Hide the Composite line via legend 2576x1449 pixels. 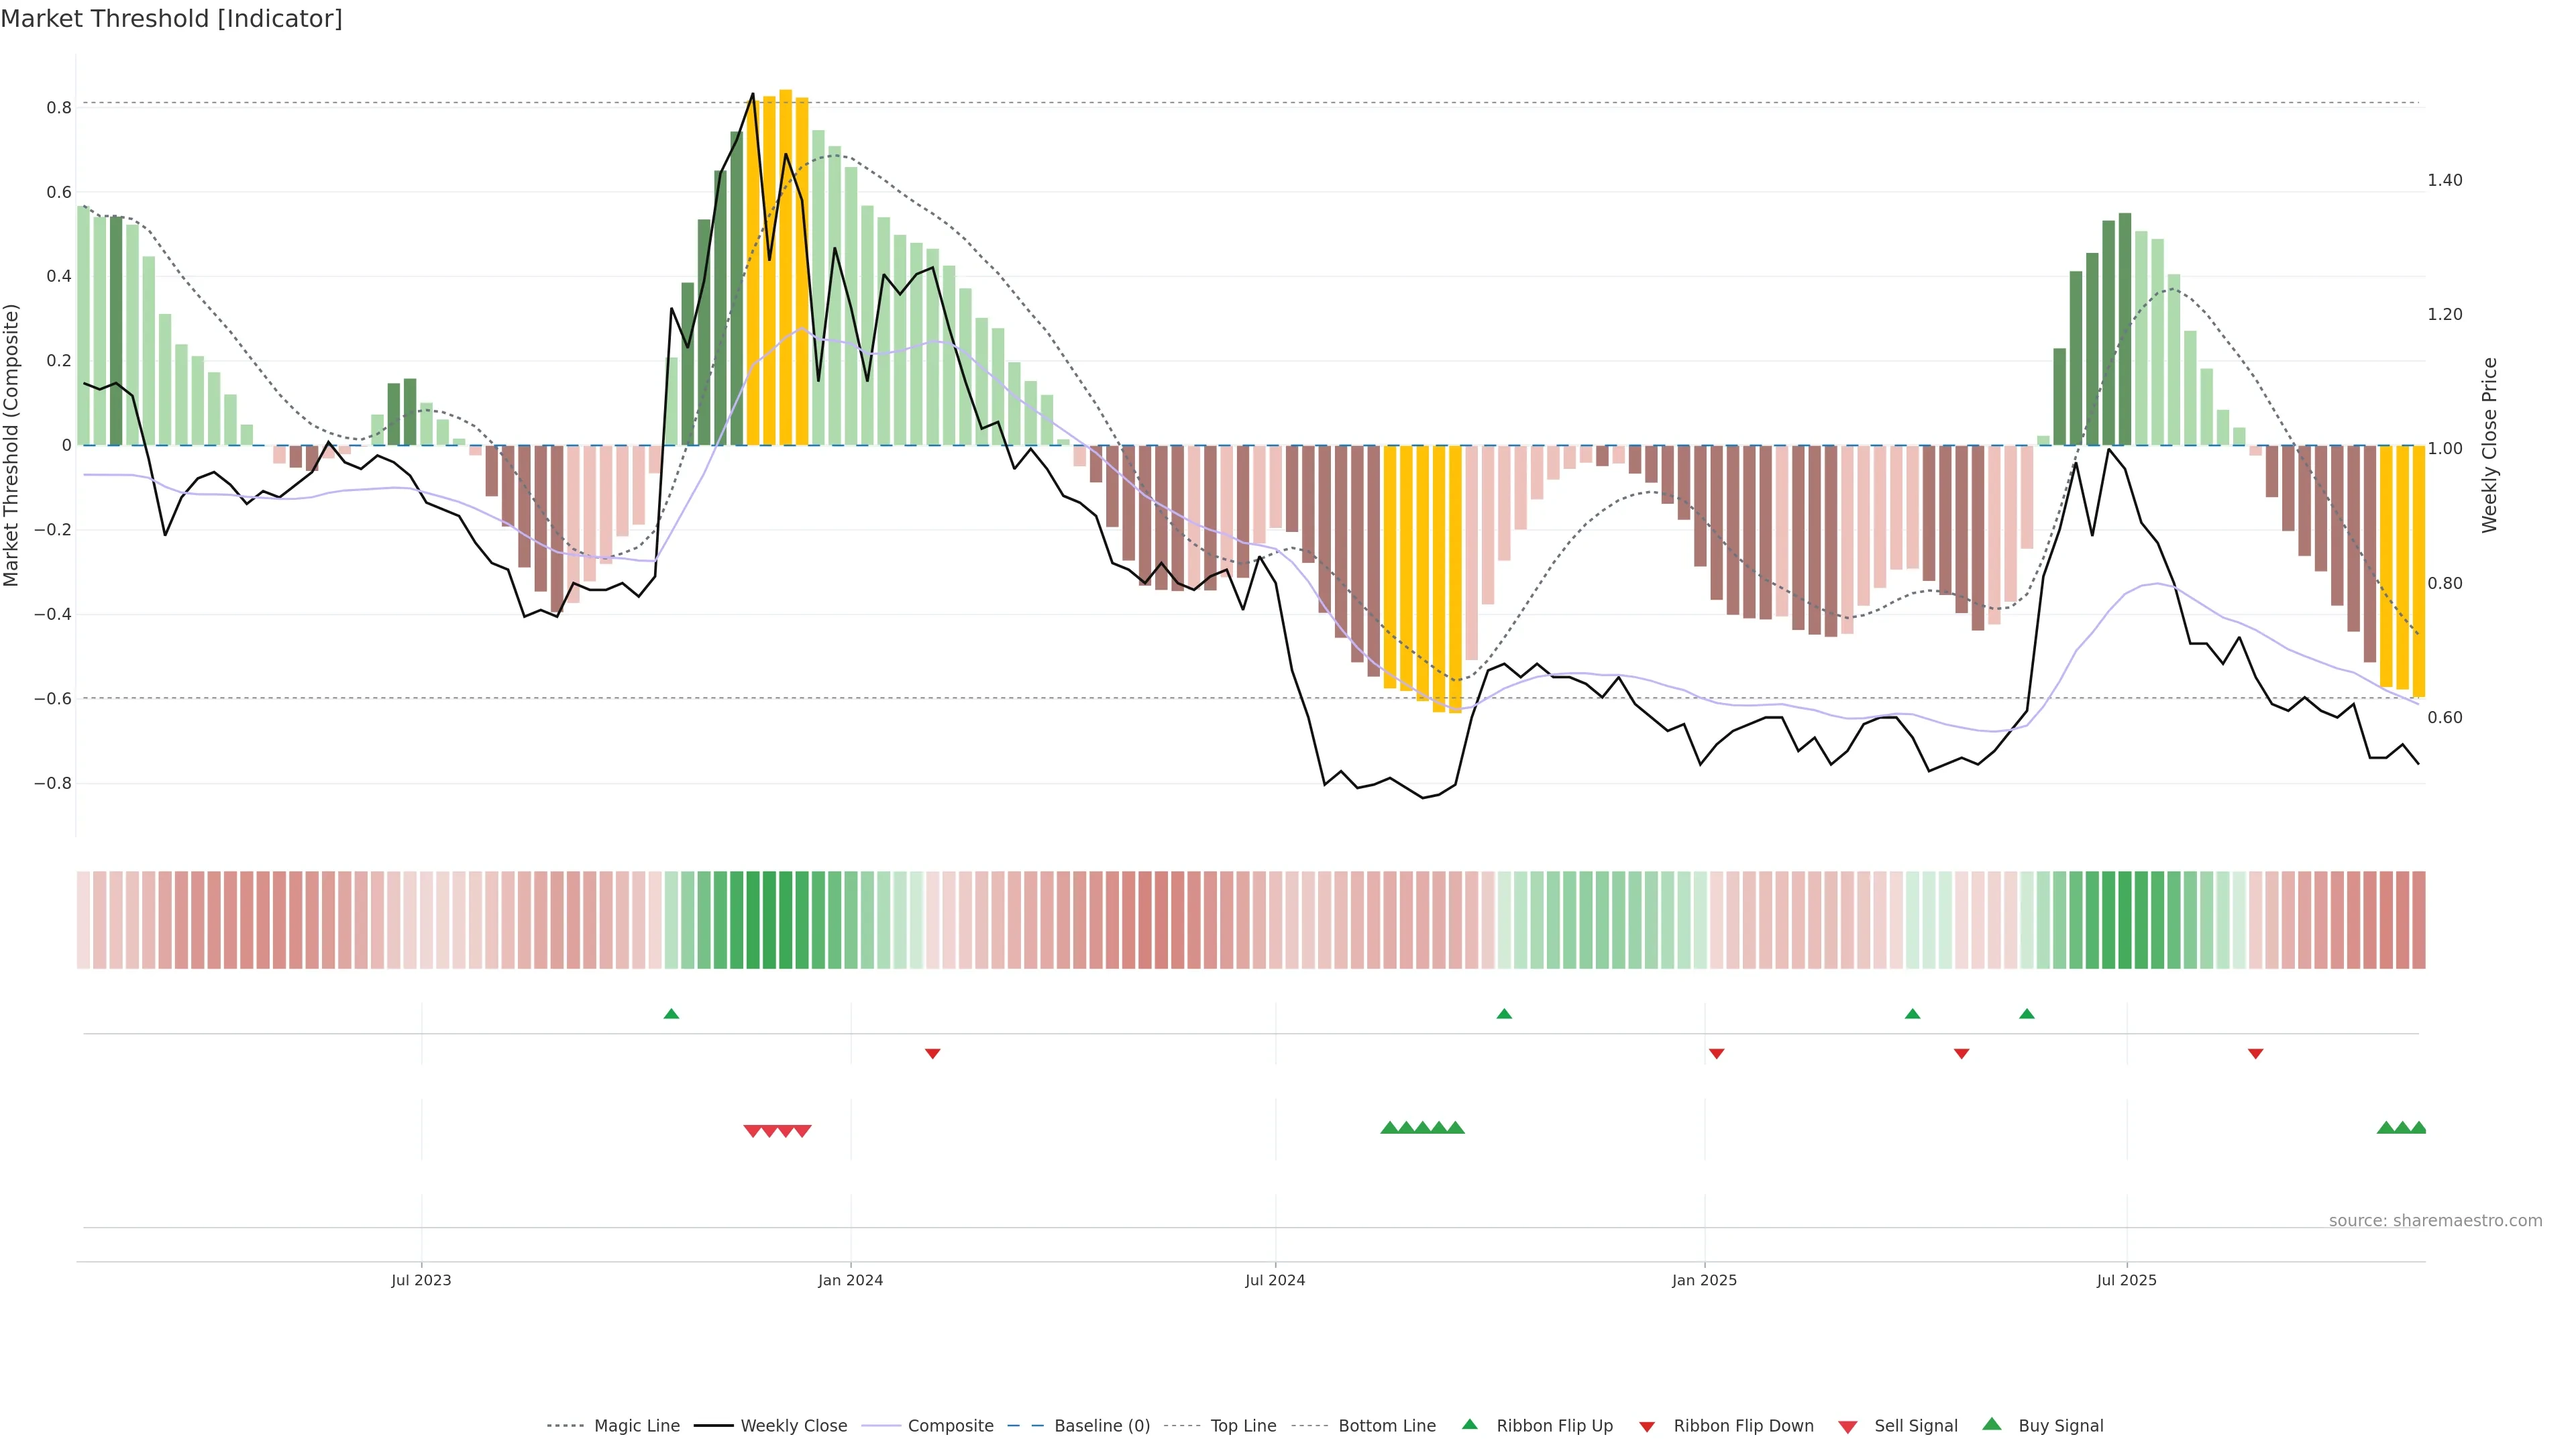(950, 1426)
